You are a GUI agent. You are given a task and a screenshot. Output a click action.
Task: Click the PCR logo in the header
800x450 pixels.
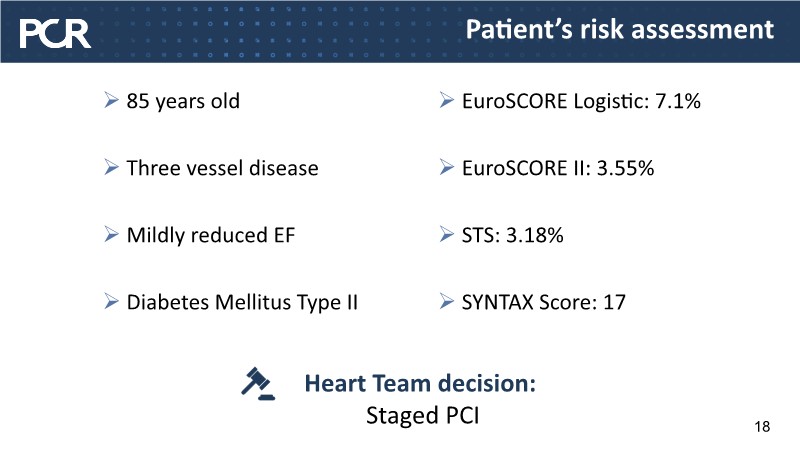(56, 33)
